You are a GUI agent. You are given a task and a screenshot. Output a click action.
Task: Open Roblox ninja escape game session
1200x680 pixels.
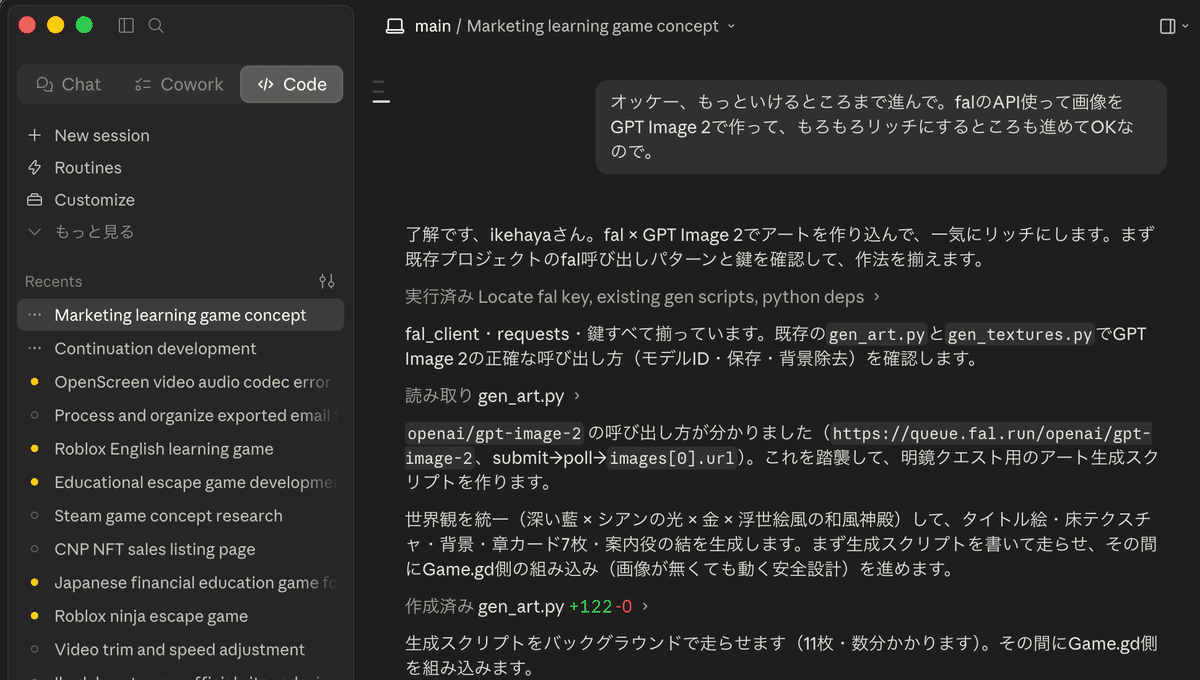tap(181, 616)
